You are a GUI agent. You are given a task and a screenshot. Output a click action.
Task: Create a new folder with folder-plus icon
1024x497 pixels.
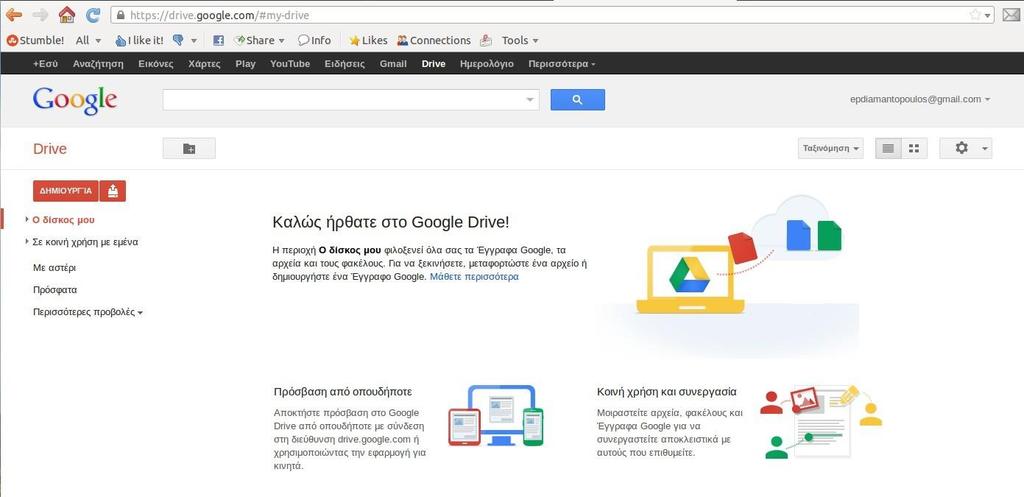click(189, 148)
